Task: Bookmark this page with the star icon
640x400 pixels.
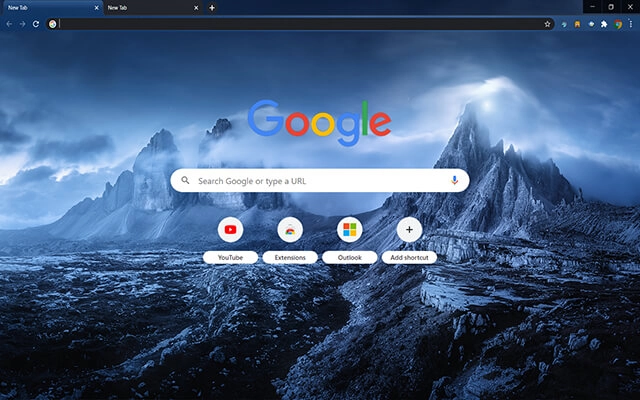Action: coord(547,24)
